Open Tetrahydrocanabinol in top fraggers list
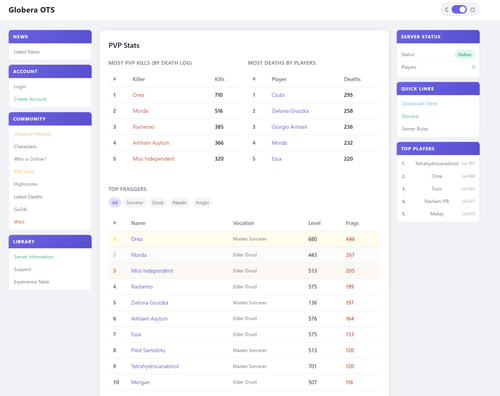 (x=155, y=366)
